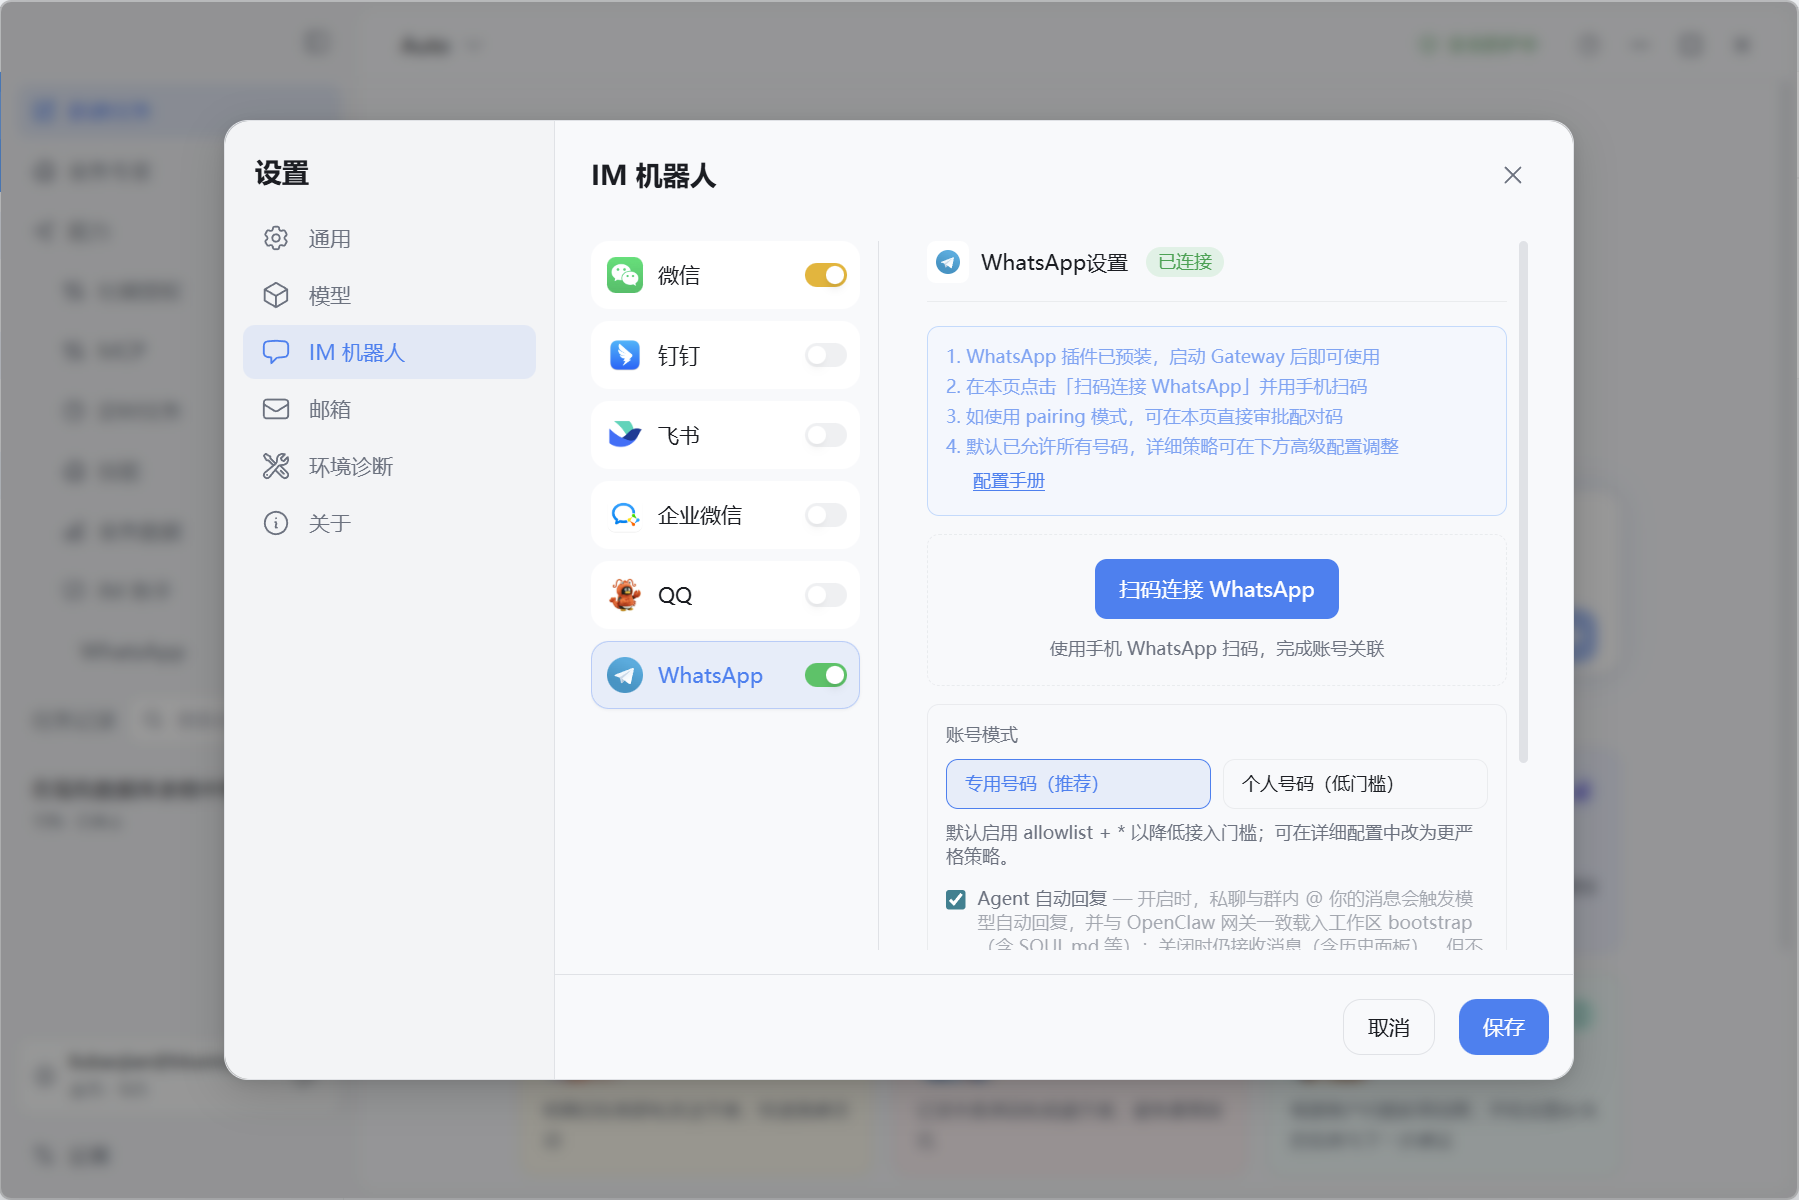Click the 取消 button

coord(1388,1027)
